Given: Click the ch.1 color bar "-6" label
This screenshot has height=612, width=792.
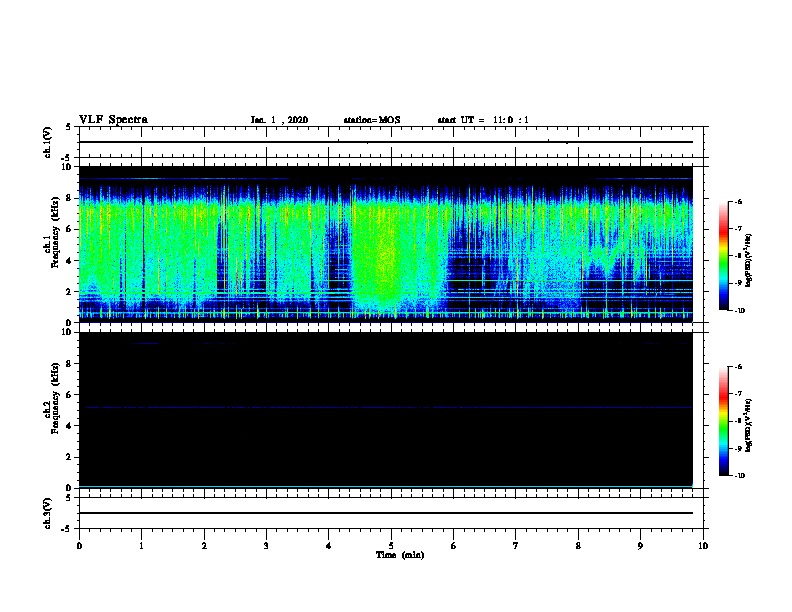Looking at the screenshot, I should pyautogui.click(x=738, y=201).
